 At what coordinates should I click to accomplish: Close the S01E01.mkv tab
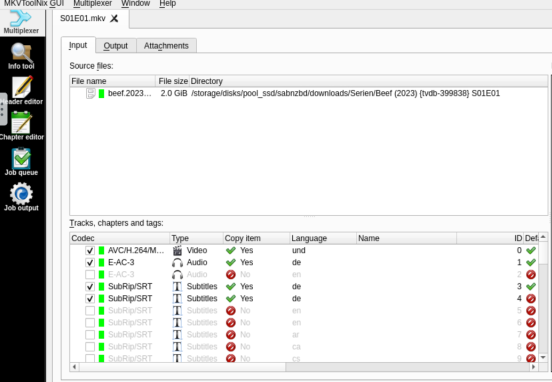tap(114, 18)
